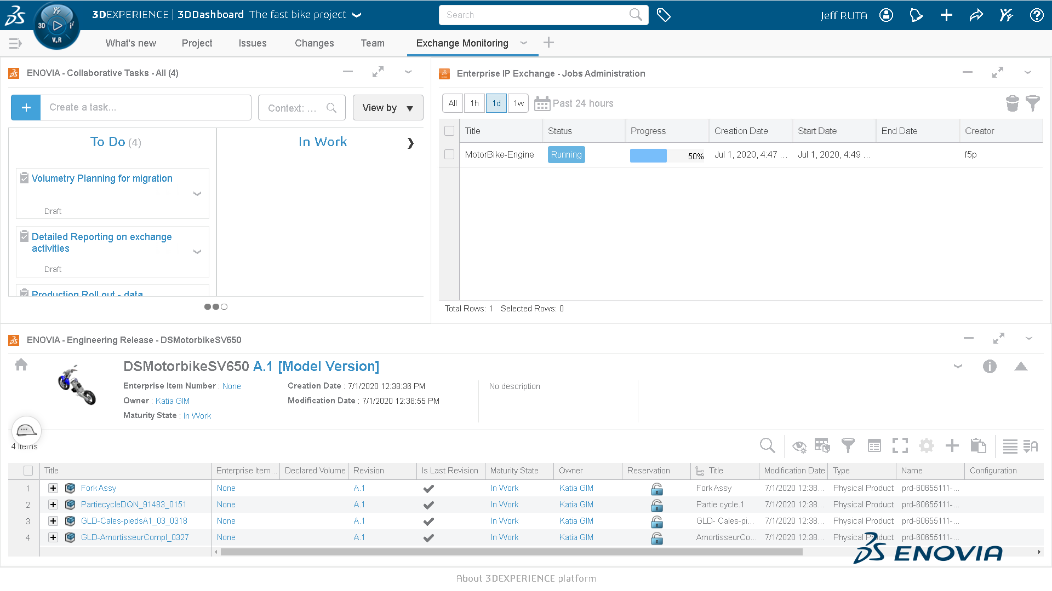Open the information icon for DSMotorbikeSV650
This screenshot has height=591, width=1052.
click(x=990, y=366)
